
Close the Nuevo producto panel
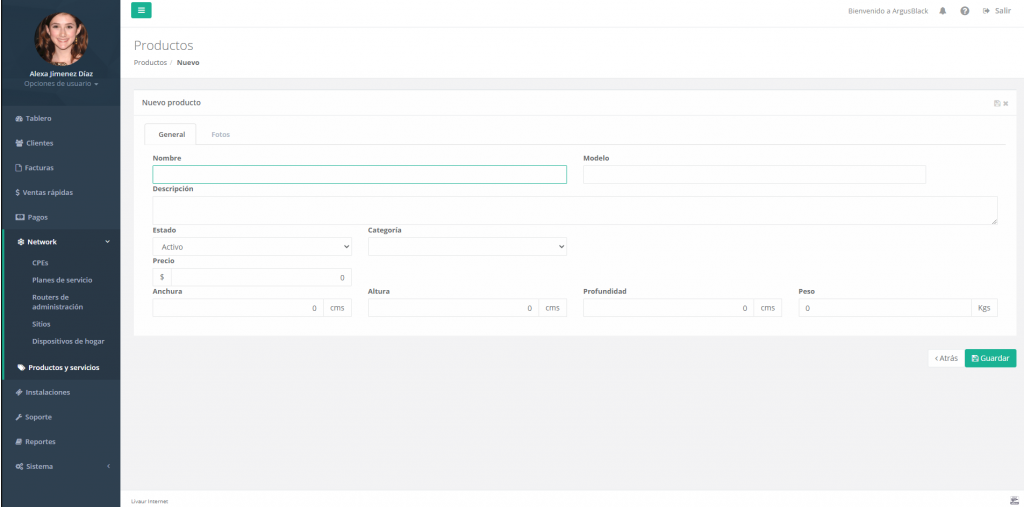[1006, 103]
